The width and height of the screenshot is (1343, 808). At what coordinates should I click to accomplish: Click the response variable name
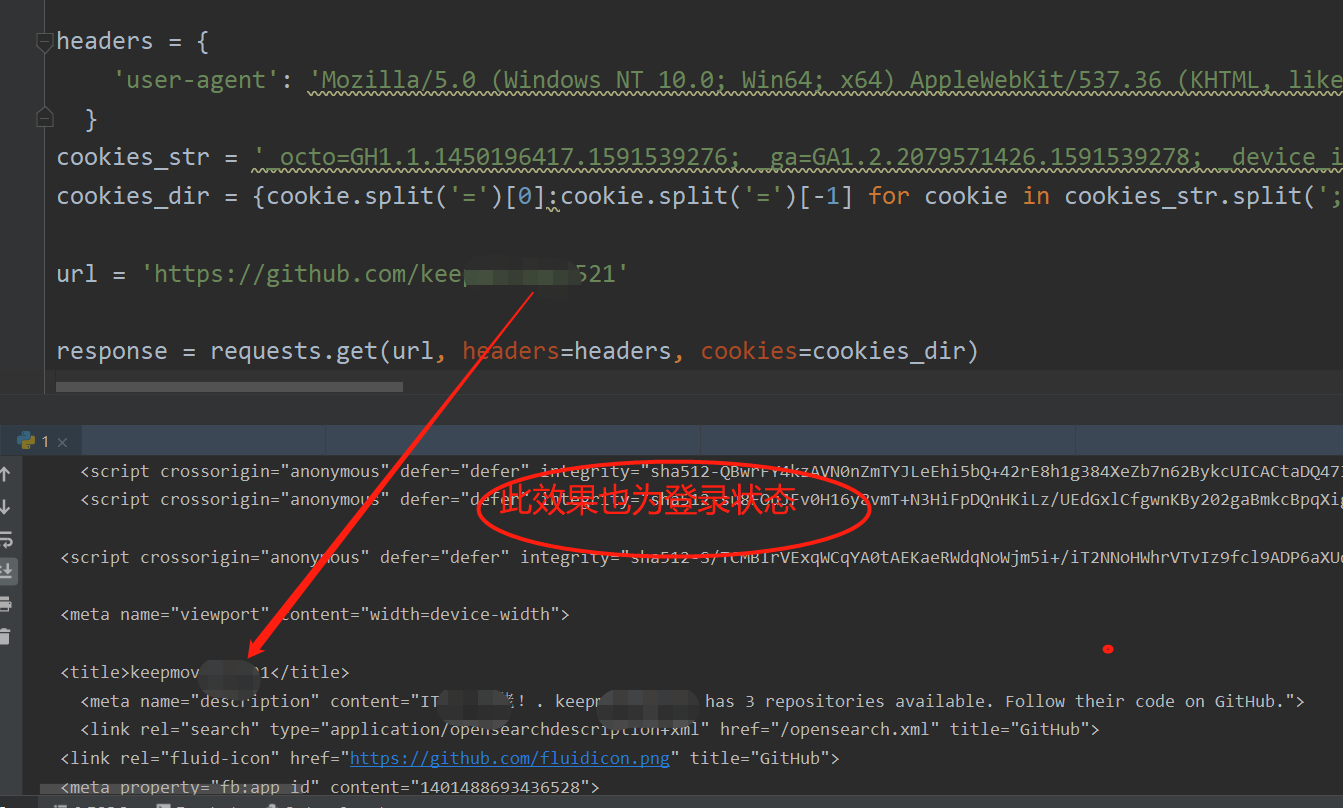coord(112,351)
